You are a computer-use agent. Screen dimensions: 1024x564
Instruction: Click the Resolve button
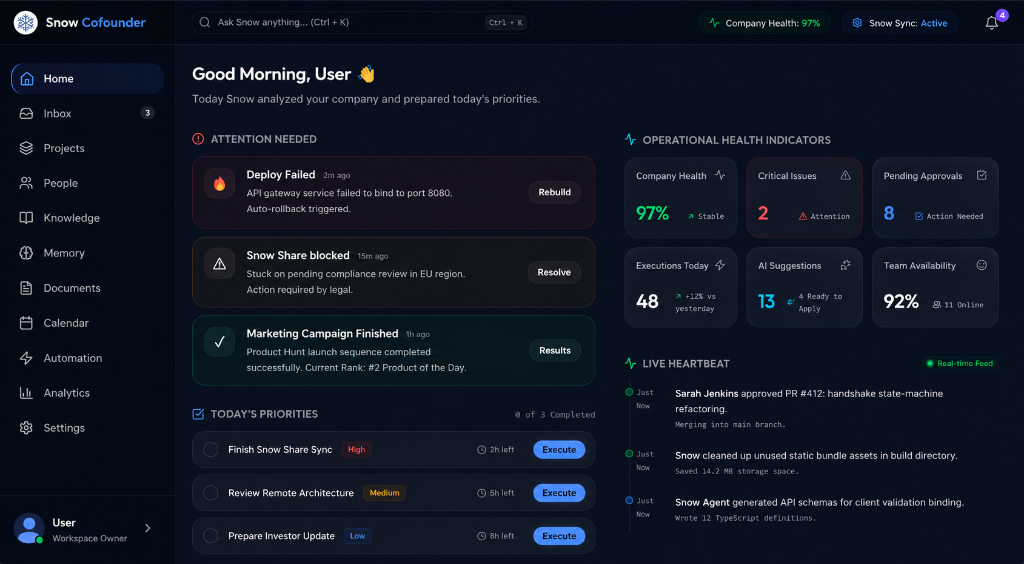click(554, 272)
